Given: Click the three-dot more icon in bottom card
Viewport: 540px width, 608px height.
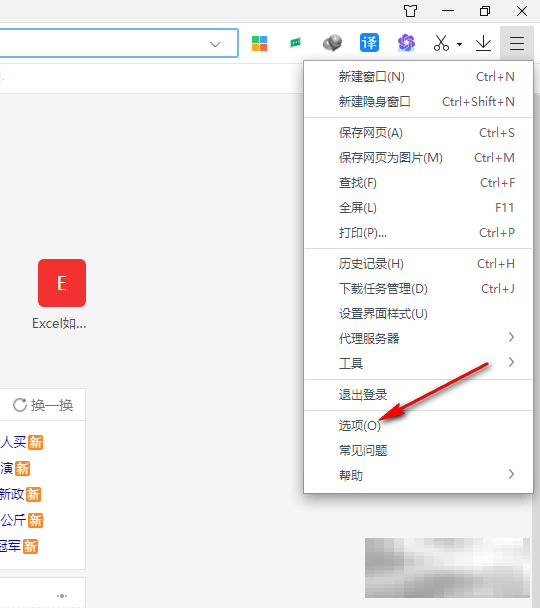Looking at the screenshot, I should [x=62, y=596].
